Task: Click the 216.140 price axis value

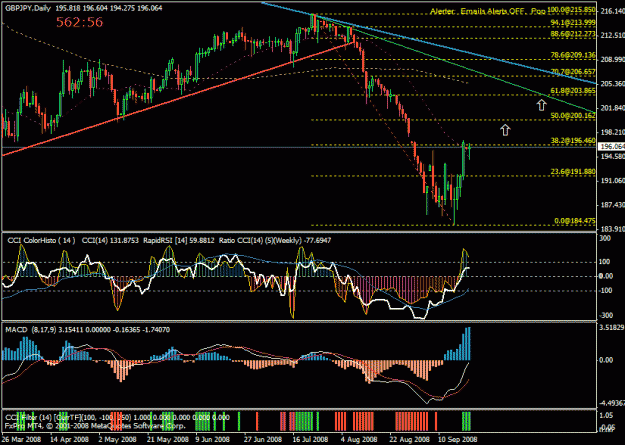Action: [x=613, y=12]
